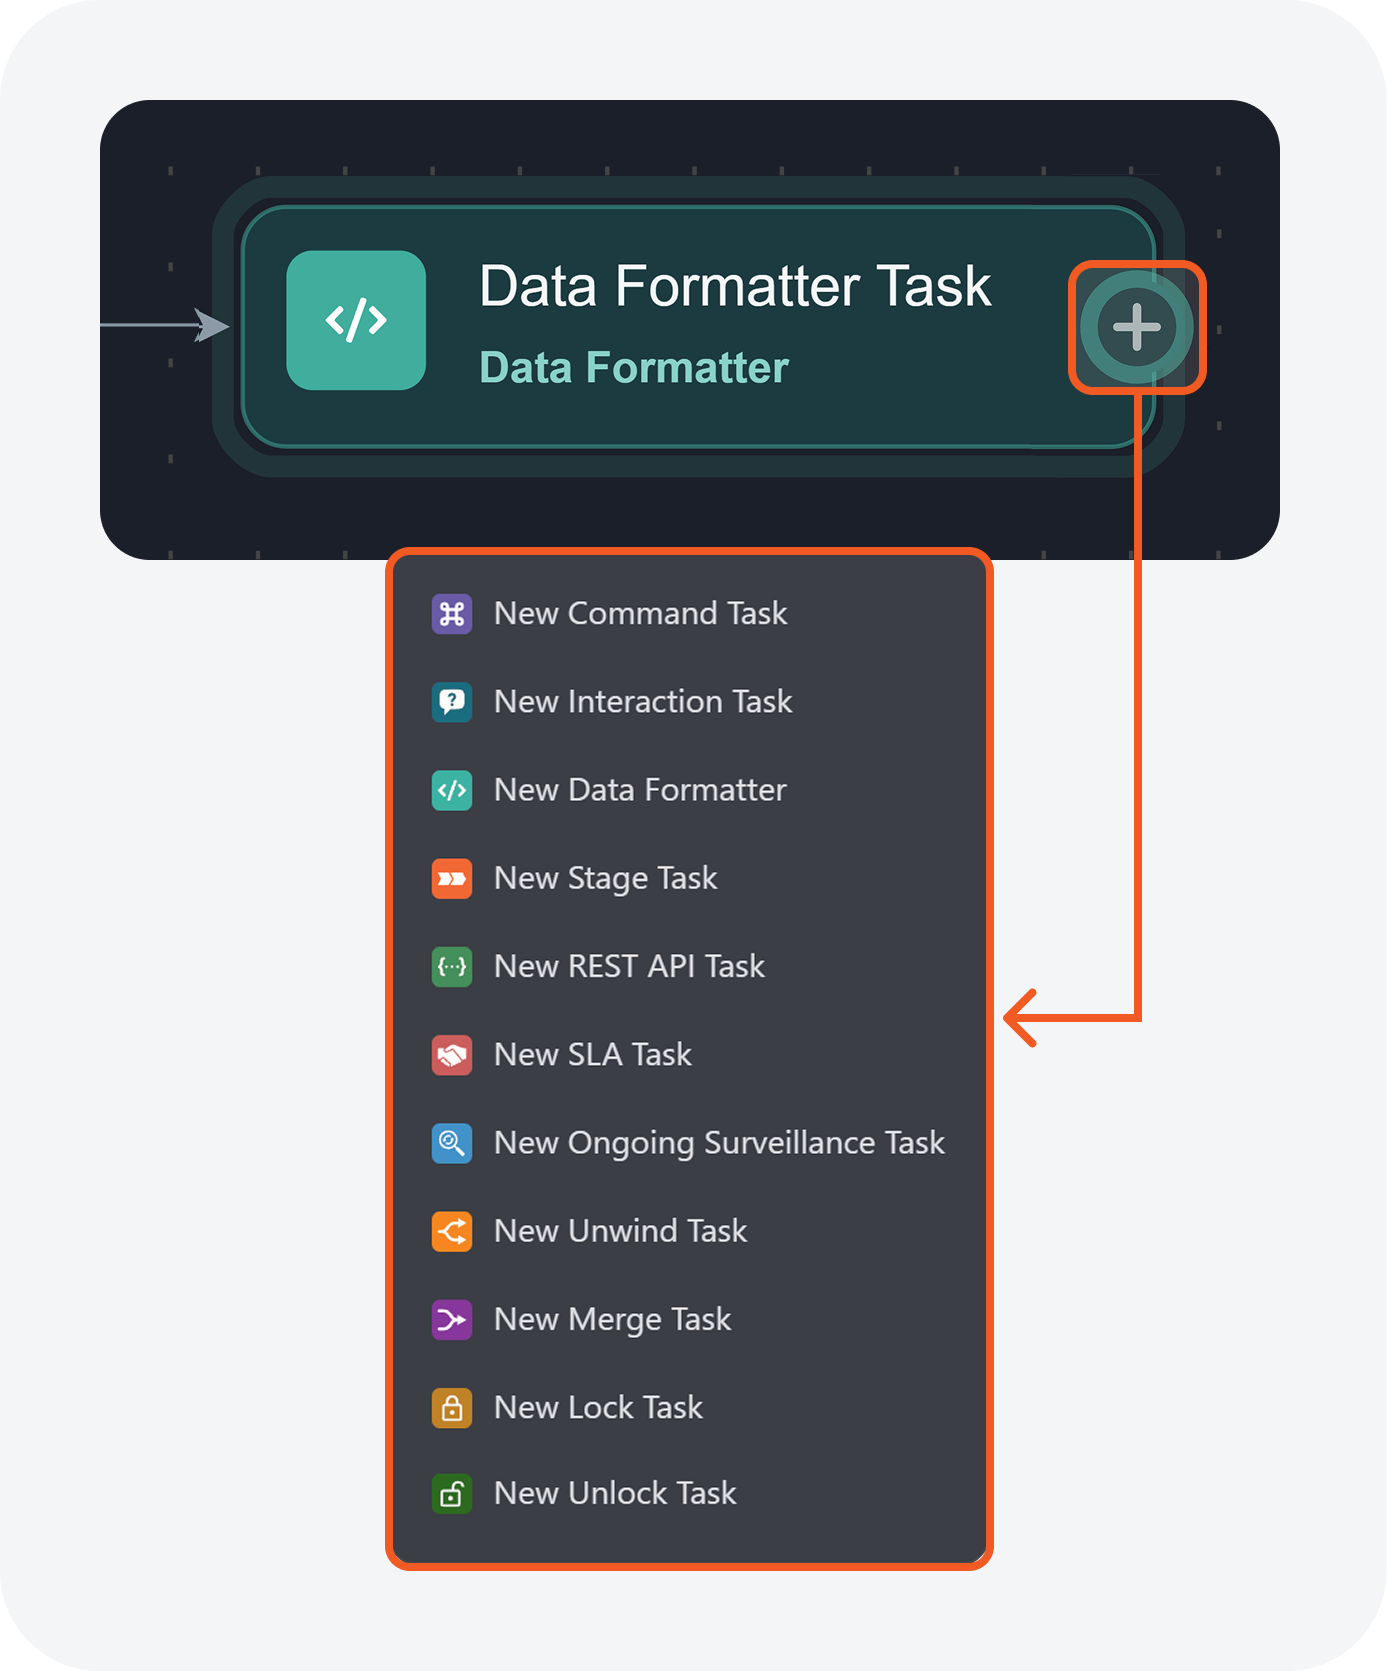Select the Data Formatter Task node title
The width and height of the screenshot is (1387, 1671).
click(735, 286)
